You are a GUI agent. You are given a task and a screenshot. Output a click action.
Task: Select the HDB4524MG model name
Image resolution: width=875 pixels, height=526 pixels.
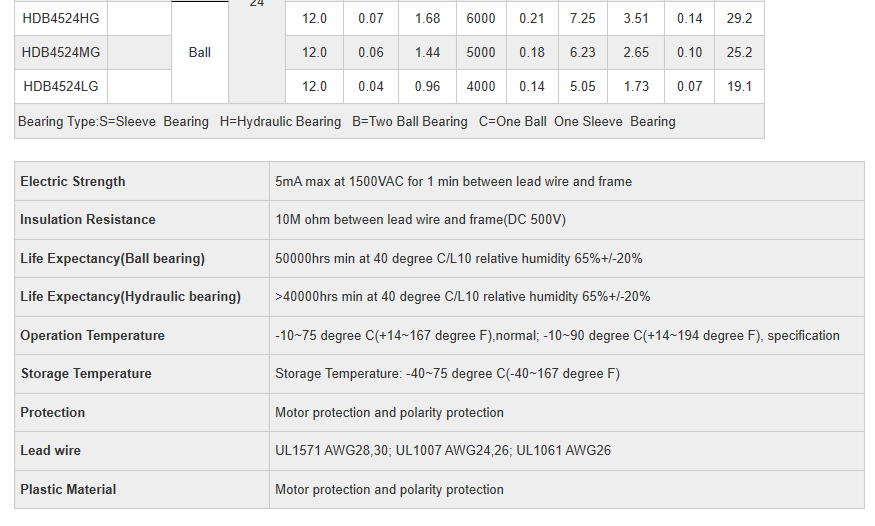pos(60,52)
